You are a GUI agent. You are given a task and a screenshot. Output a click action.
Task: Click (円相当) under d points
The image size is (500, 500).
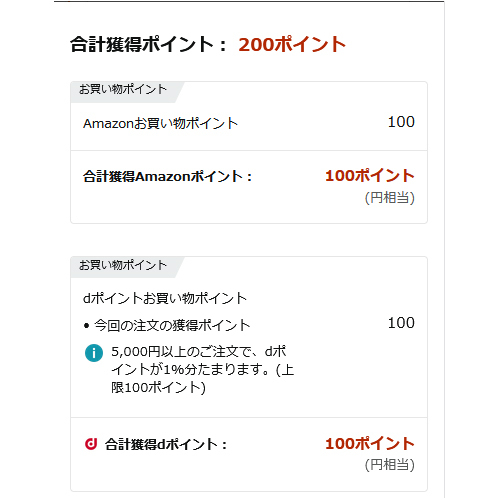click(390, 465)
